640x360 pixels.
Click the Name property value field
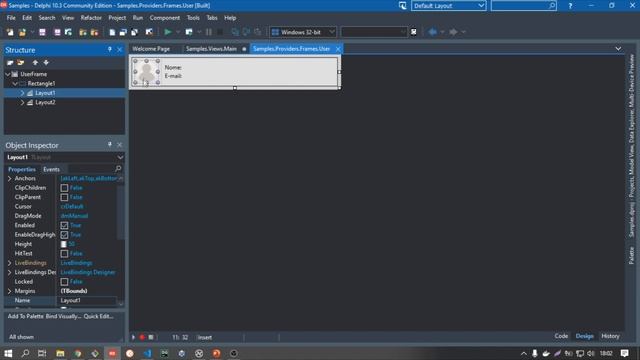pyautogui.click(x=88, y=300)
